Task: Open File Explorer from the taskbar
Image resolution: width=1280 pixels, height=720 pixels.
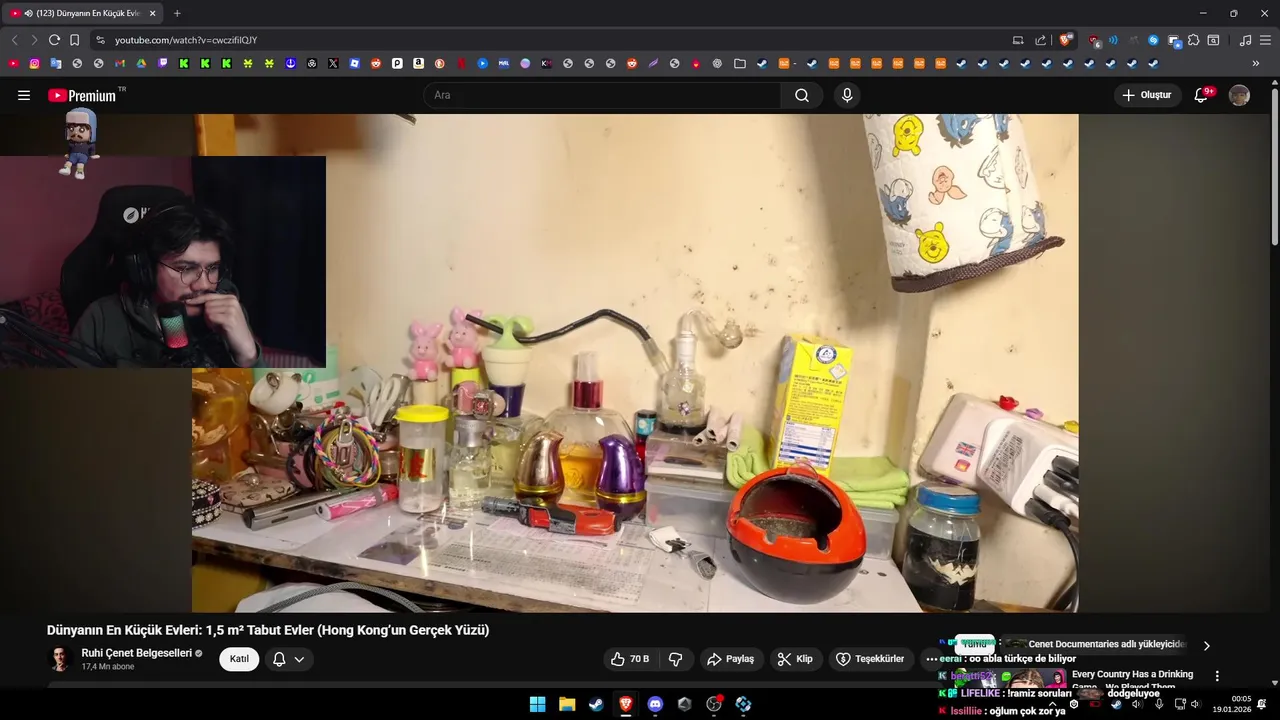Action: (567, 704)
